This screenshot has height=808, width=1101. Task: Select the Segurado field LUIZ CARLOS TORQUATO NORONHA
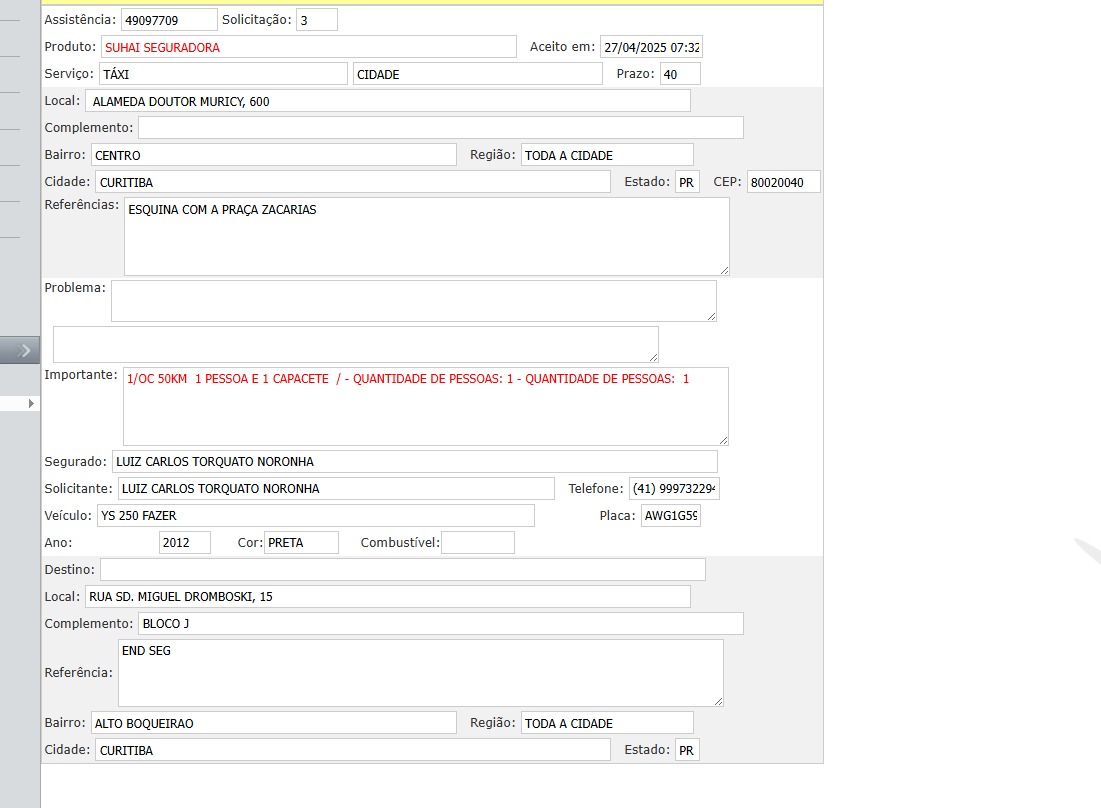click(x=414, y=461)
